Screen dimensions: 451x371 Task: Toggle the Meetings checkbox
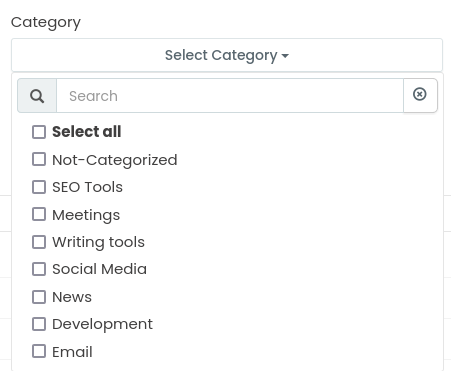(39, 214)
